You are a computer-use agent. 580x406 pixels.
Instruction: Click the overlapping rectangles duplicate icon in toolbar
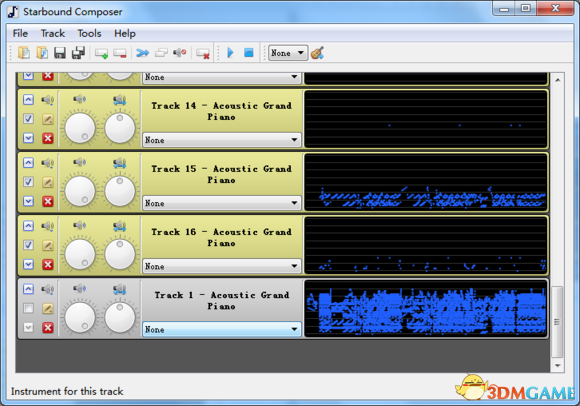(161, 53)
